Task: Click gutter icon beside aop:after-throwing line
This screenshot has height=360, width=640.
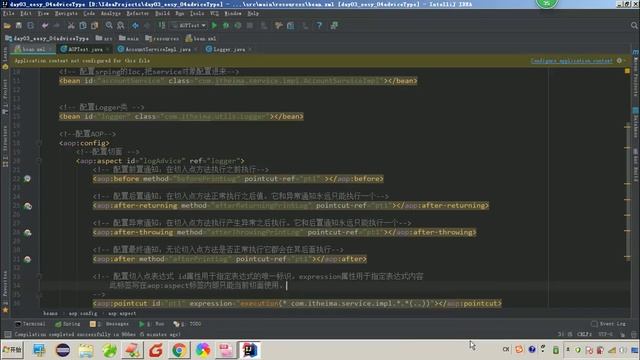Action: (x=27, y=233)
